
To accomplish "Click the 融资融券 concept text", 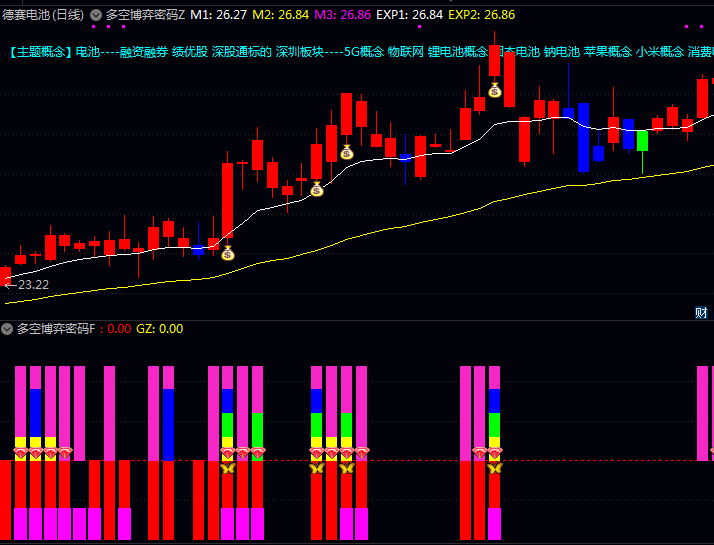I will 144,52.
